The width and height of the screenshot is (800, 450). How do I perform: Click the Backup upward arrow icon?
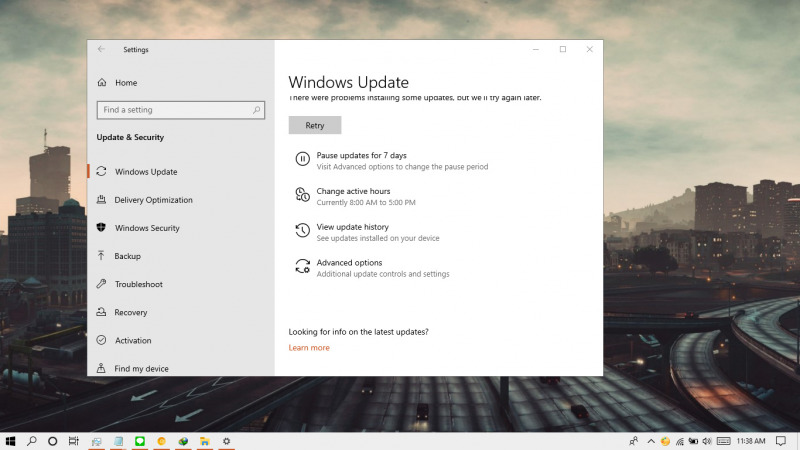(x=101, y=256)
